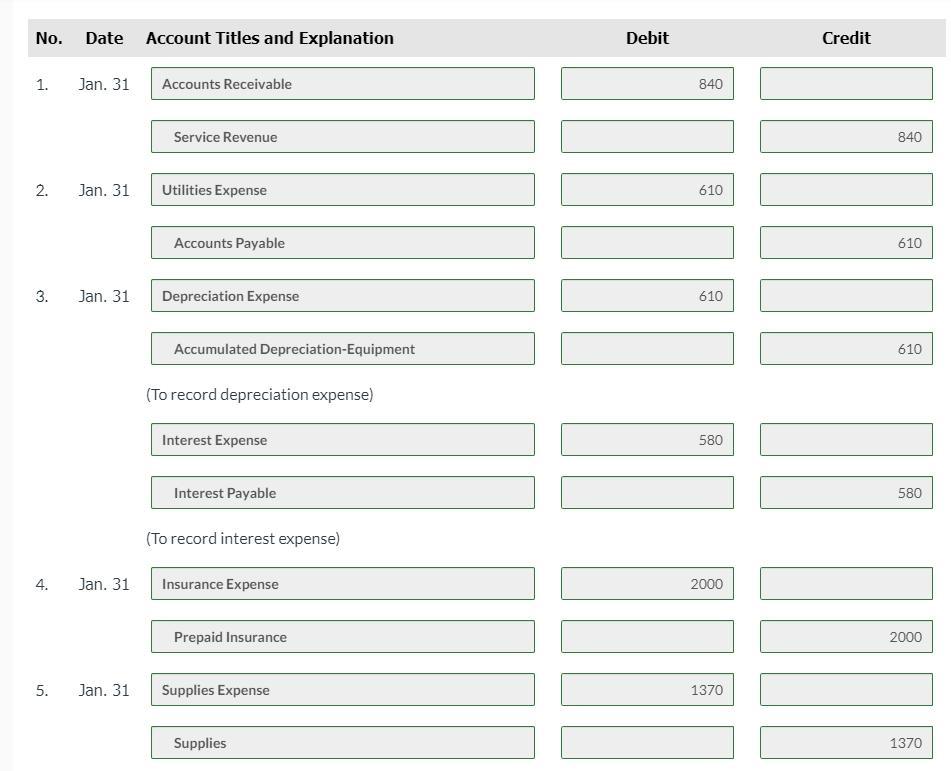The image size is (951, 771).
Task: Click the 840 credit field for Service Revenue
Action: [845, 137]
